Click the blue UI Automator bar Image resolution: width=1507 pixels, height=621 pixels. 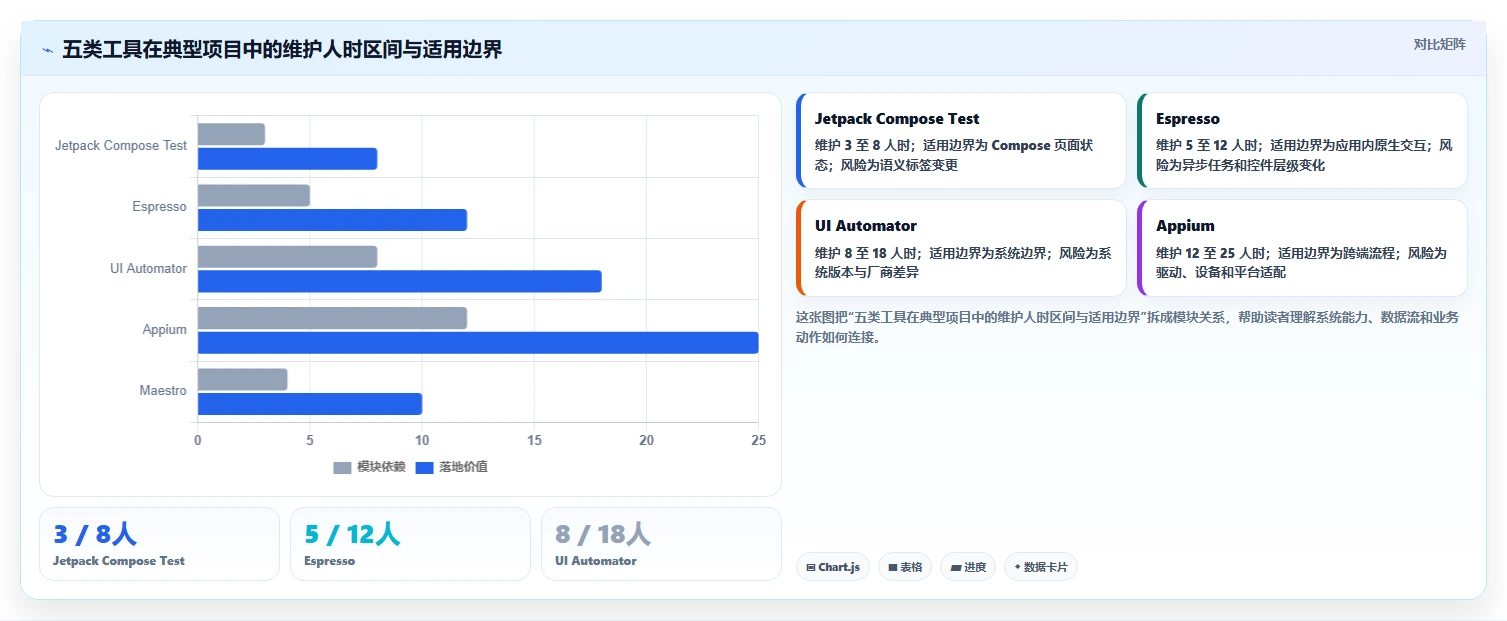[400, 281]
